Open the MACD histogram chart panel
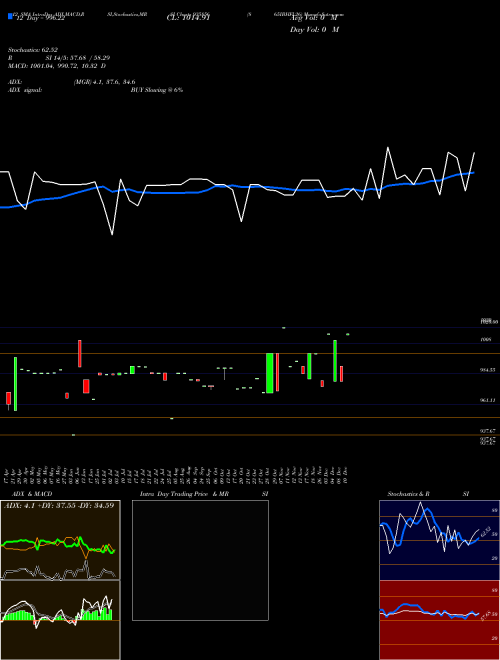 pyautogui.click(x=60, y=620)
